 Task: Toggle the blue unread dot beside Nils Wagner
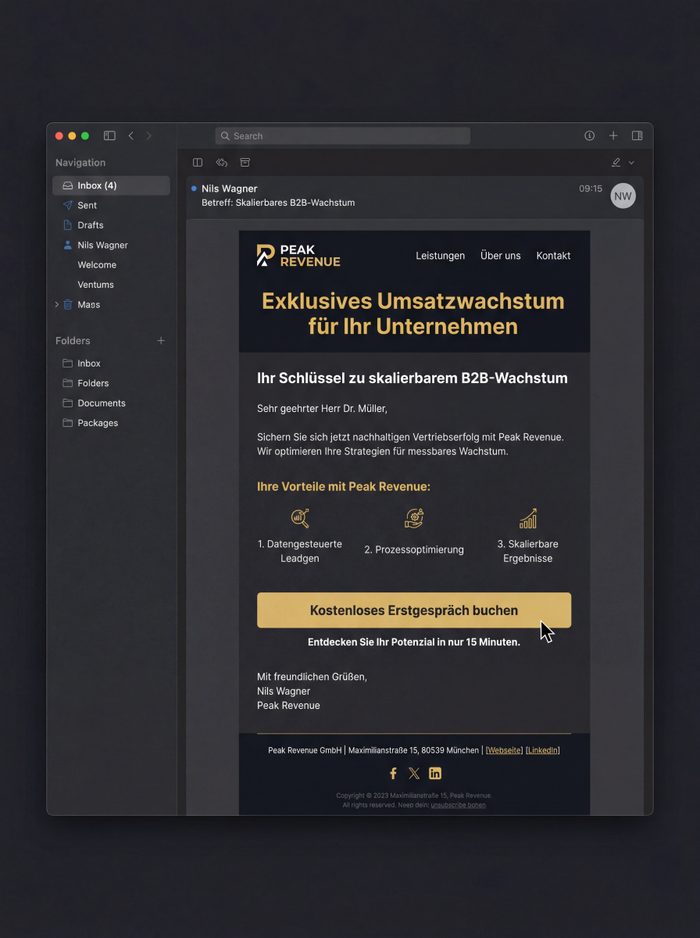[194, 188]
